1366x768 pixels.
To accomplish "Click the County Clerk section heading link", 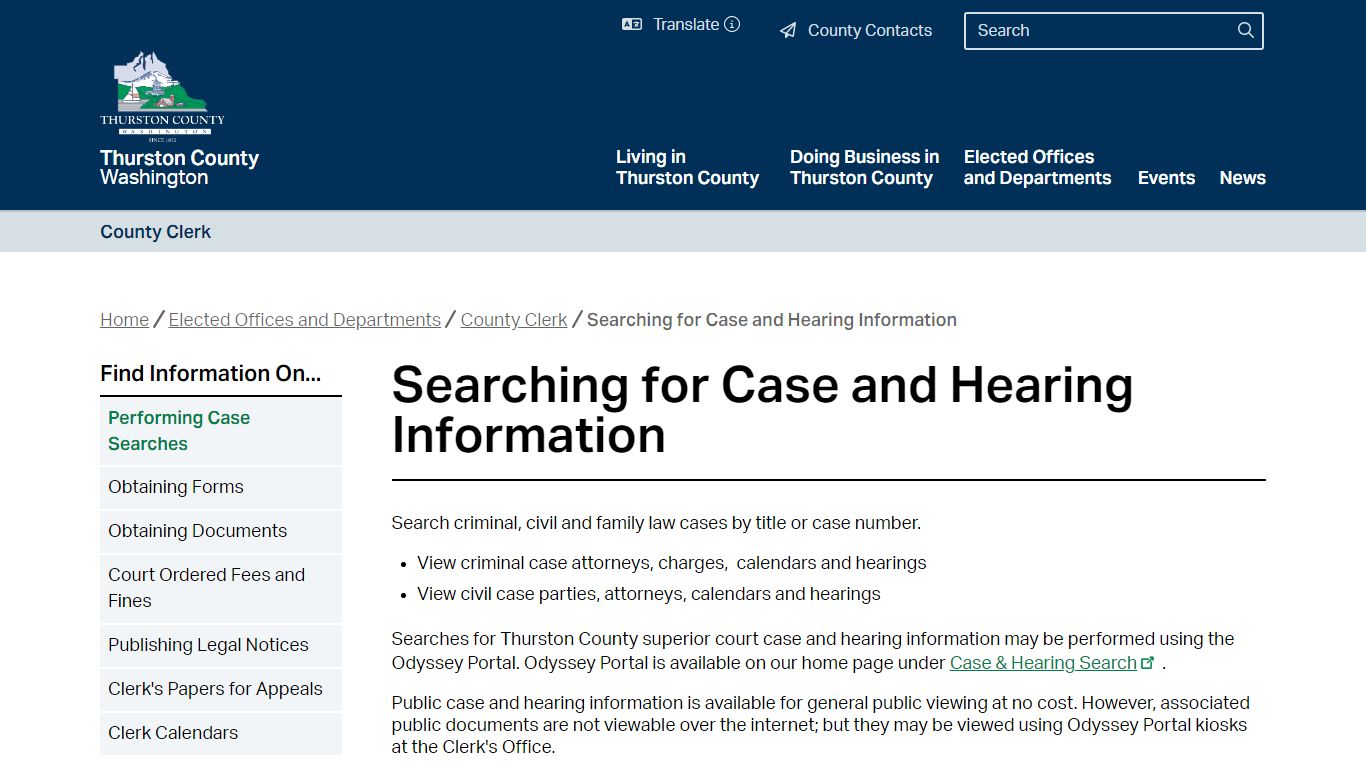I will tap(155, 232).
